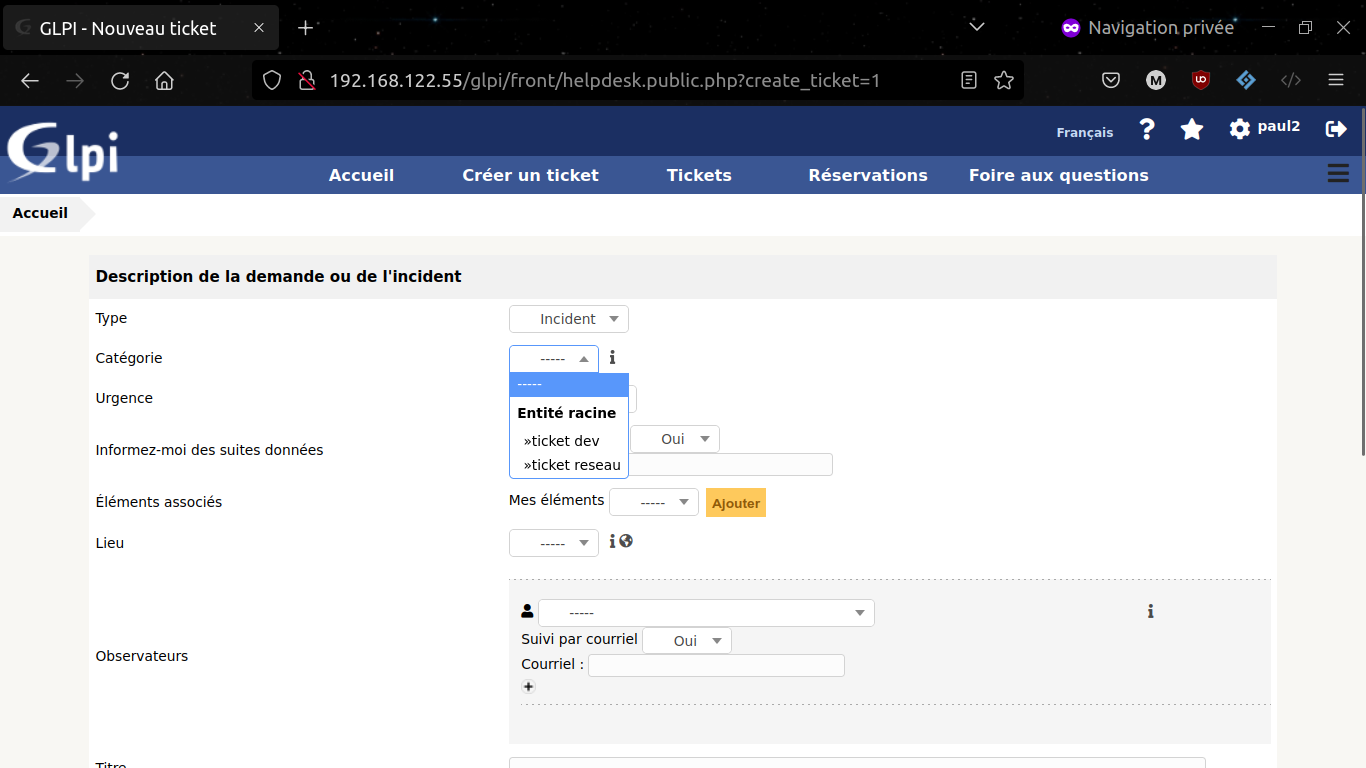Open the Lieu dropdown
The height and width of the screenshot is (768, 1366).
click(x=554, y=543)
